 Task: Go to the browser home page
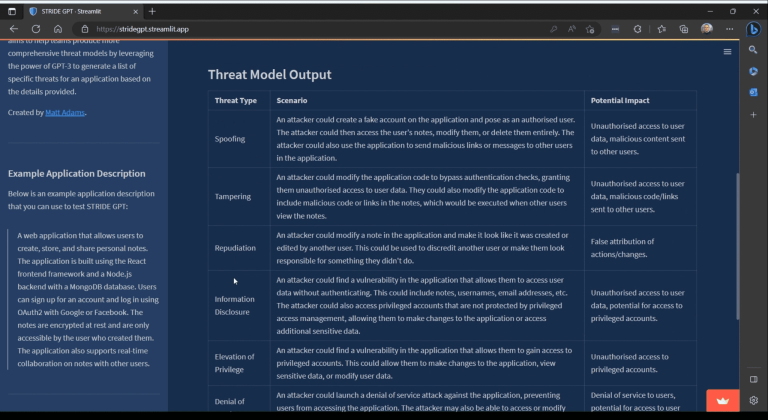click(58, 29)
